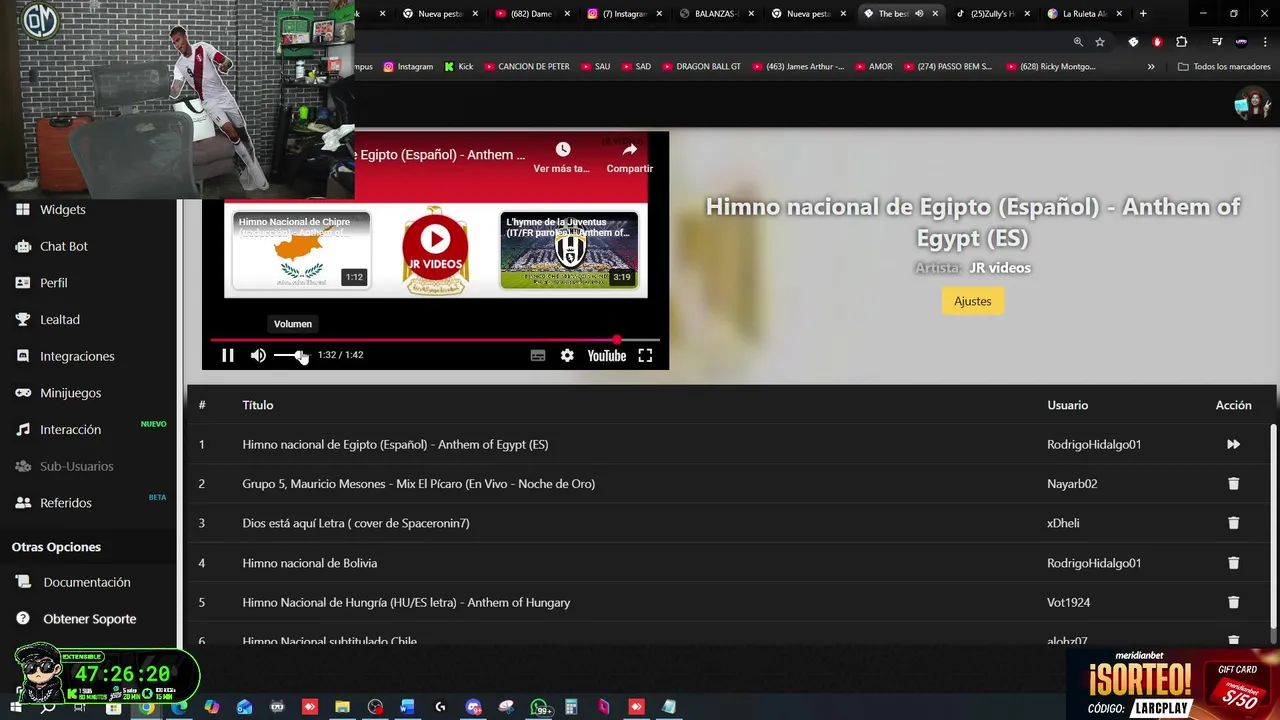Open a new browser tab with plus
Screen dimensions: 1280x720
(1143, 14)
